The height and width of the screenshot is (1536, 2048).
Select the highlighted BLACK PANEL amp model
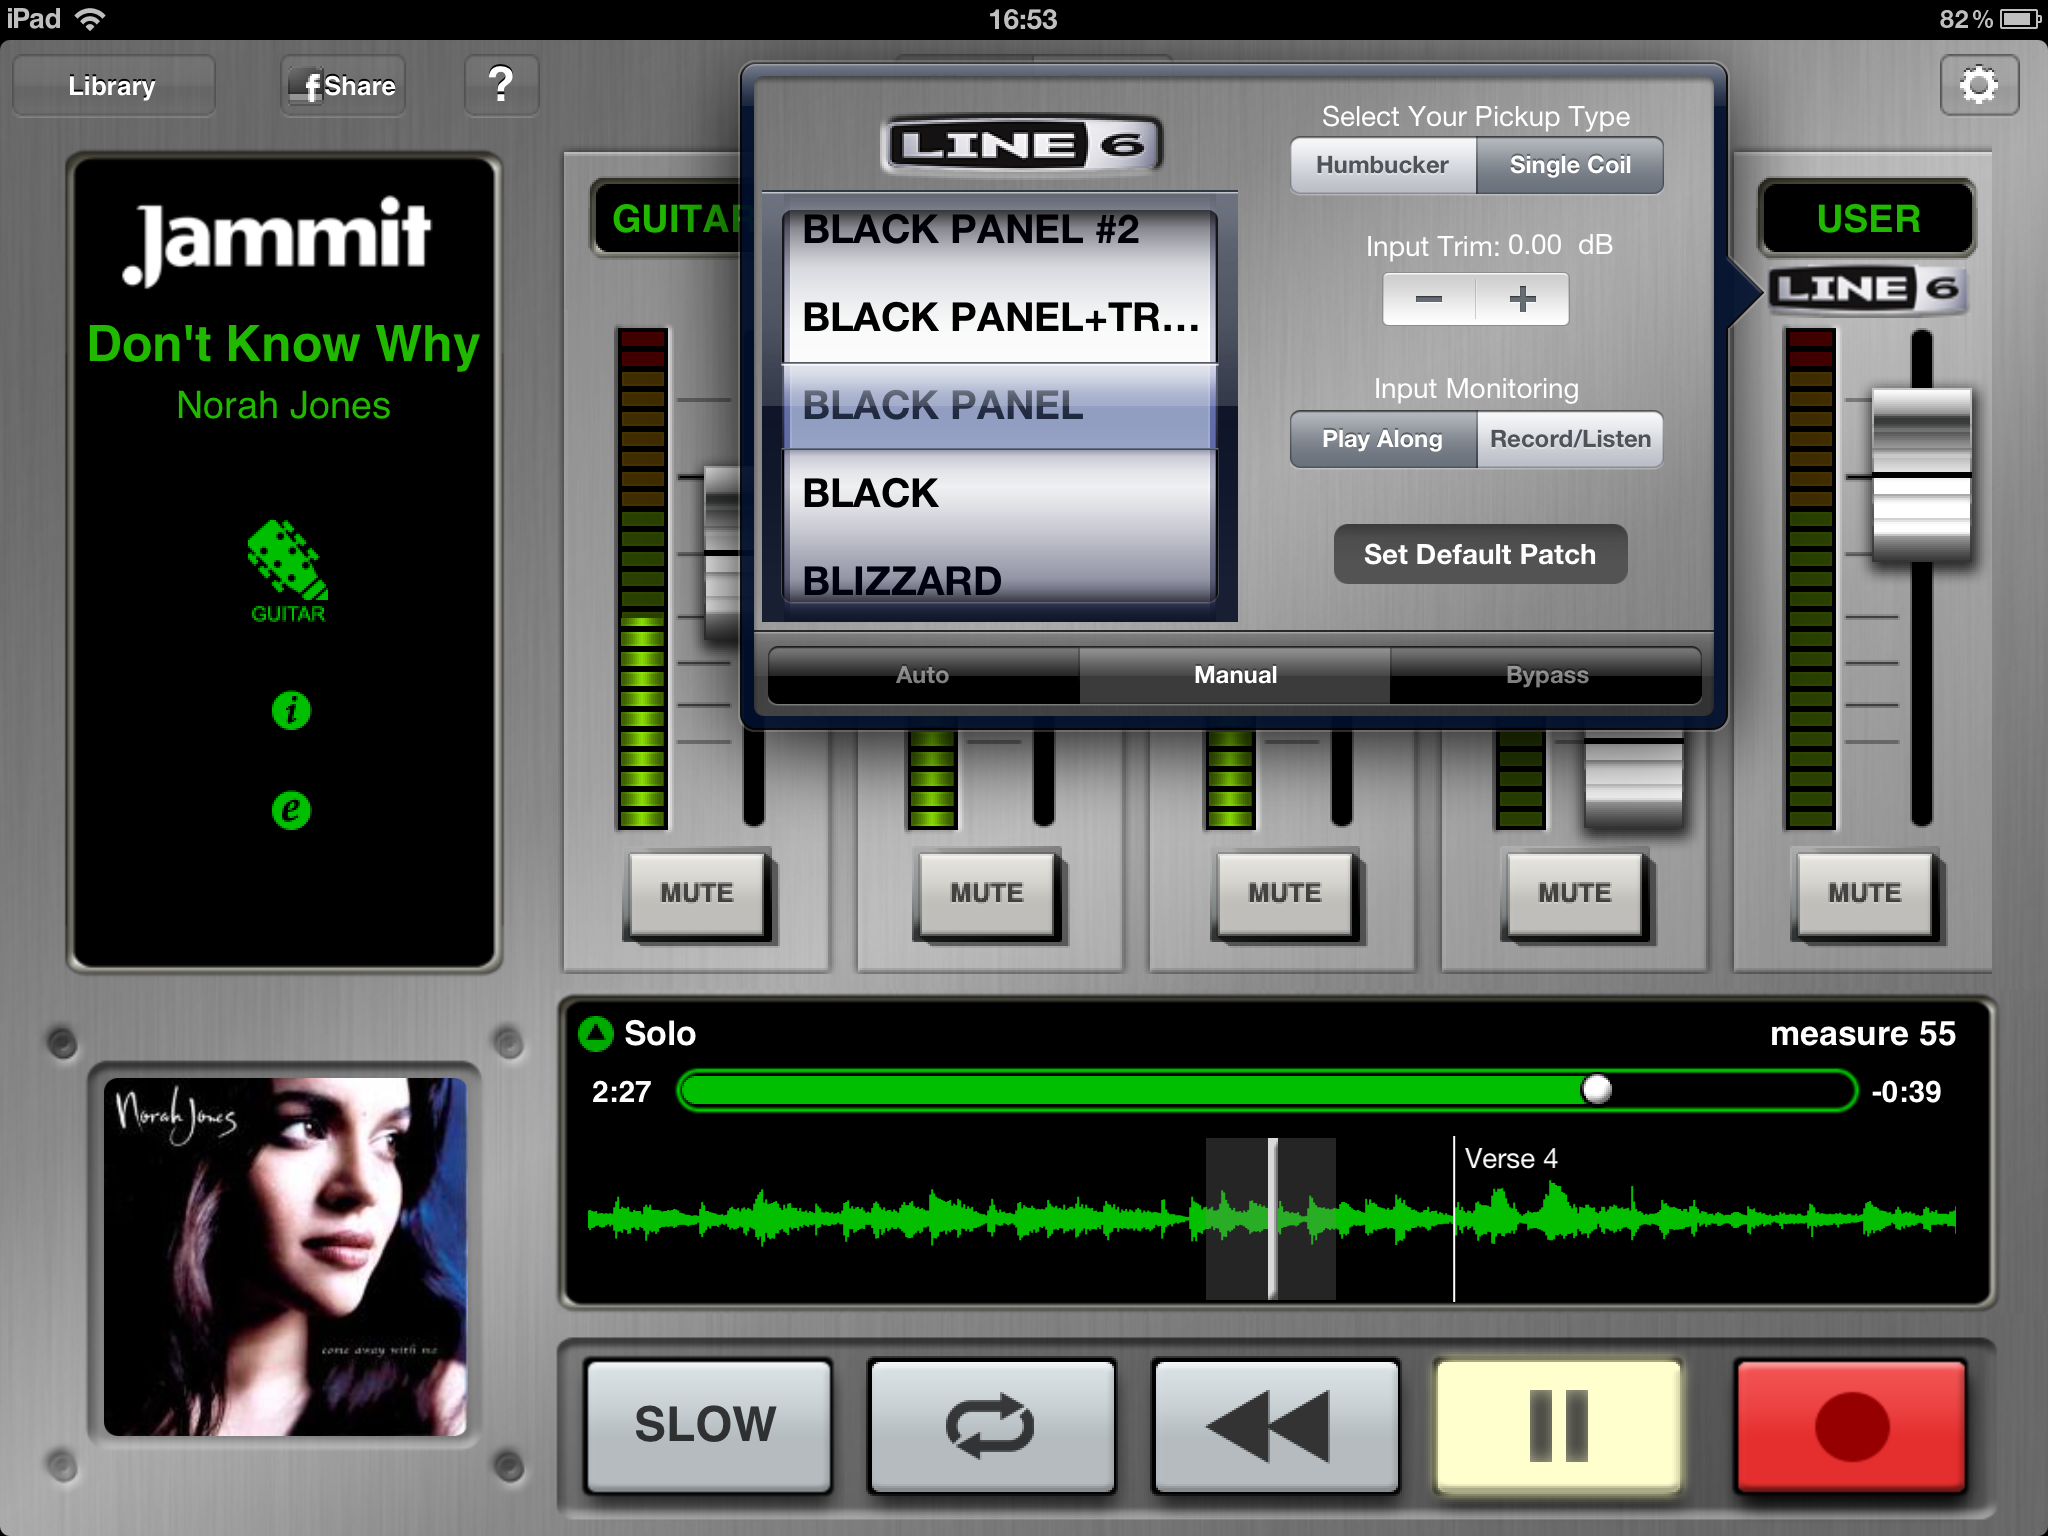1000,406
